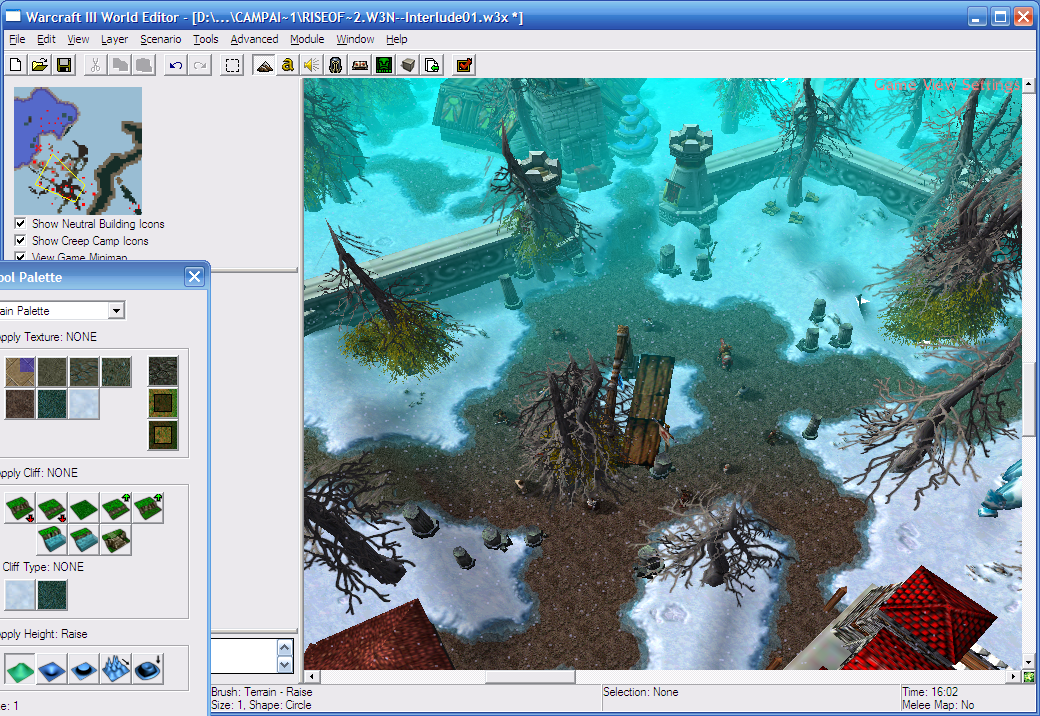1040x716 pixels.
Task: Test the map with the red checkmark icon
Action: (x=464, y=65)
